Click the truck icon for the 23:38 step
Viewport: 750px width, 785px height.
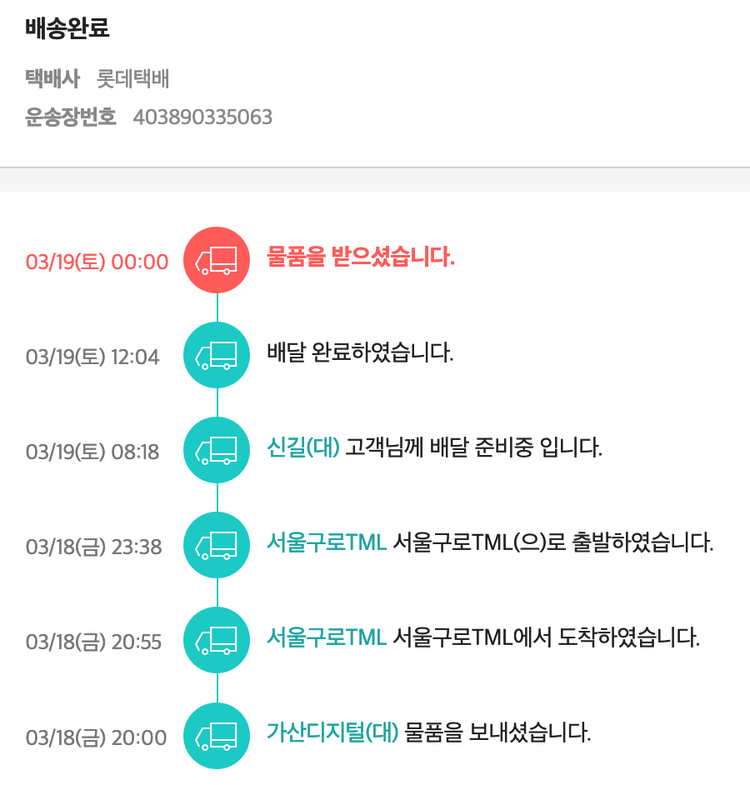(217, 545)
